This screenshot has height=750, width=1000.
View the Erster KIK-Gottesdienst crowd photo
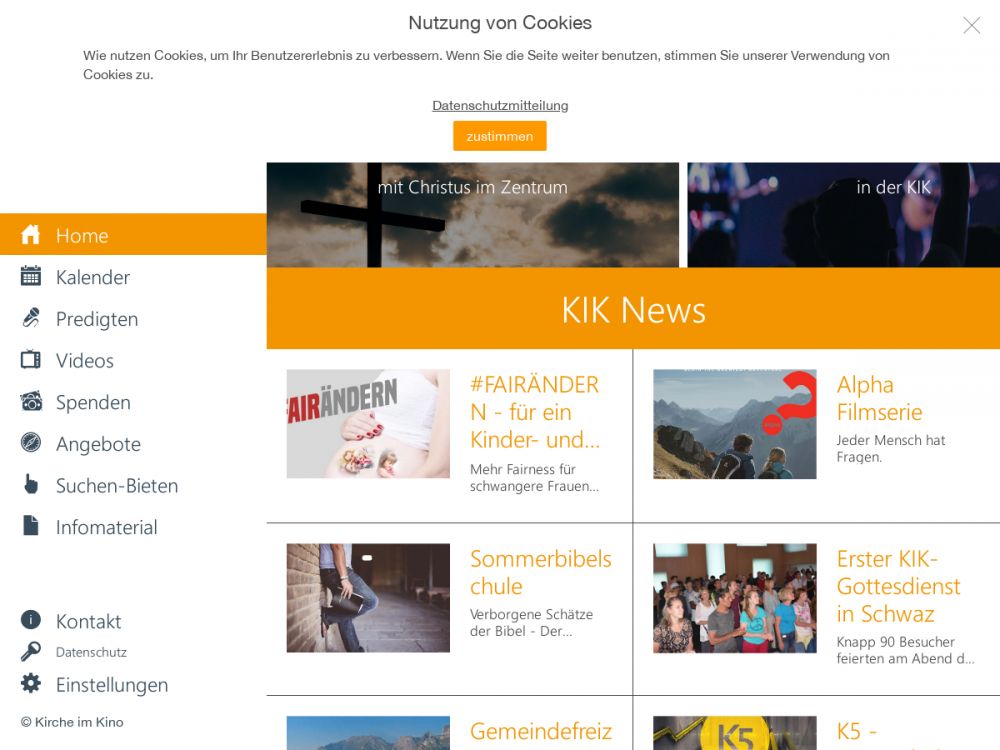(x=734, y=598)
